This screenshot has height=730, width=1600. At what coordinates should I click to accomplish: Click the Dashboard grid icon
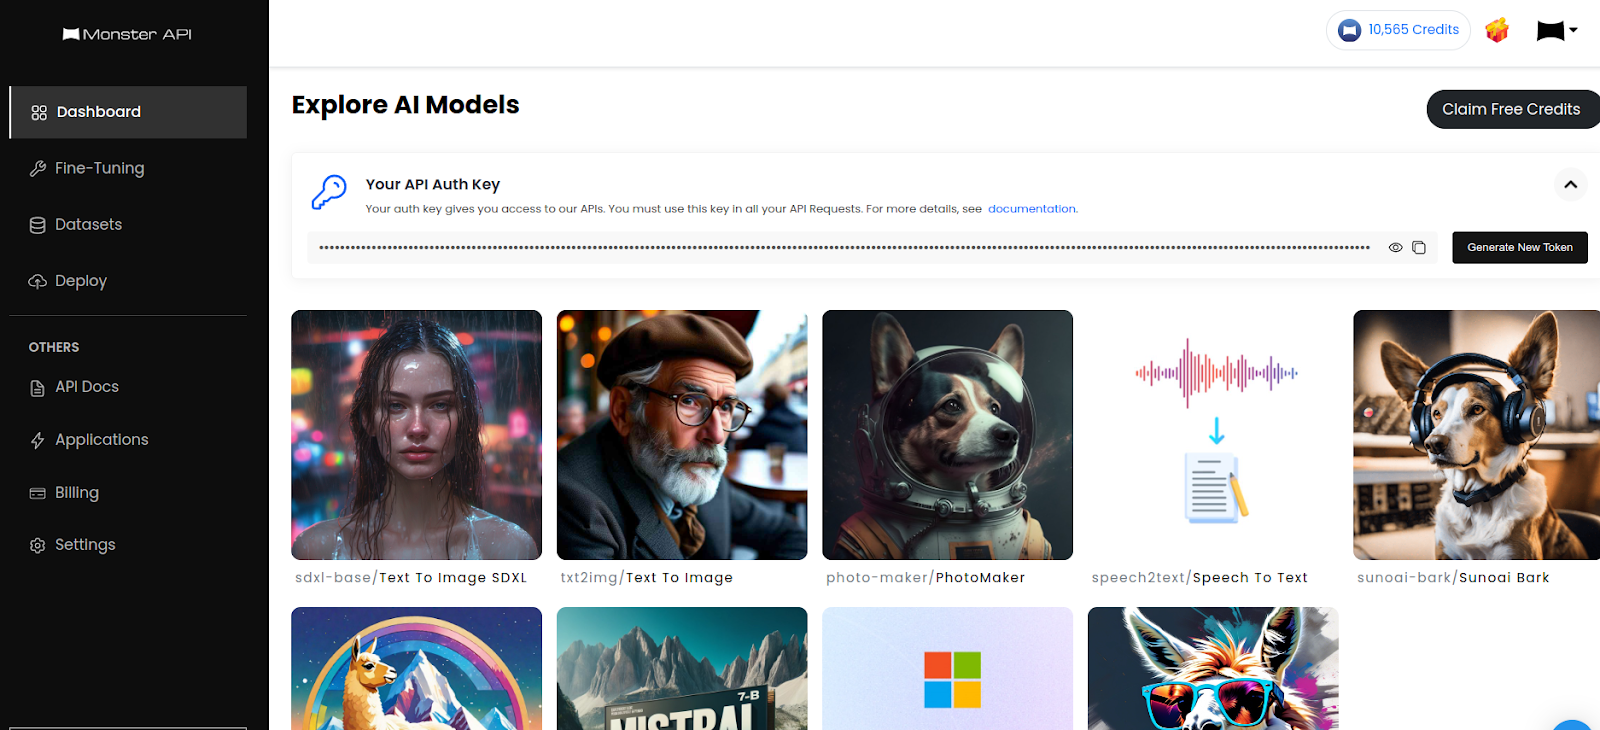(39, 113)
